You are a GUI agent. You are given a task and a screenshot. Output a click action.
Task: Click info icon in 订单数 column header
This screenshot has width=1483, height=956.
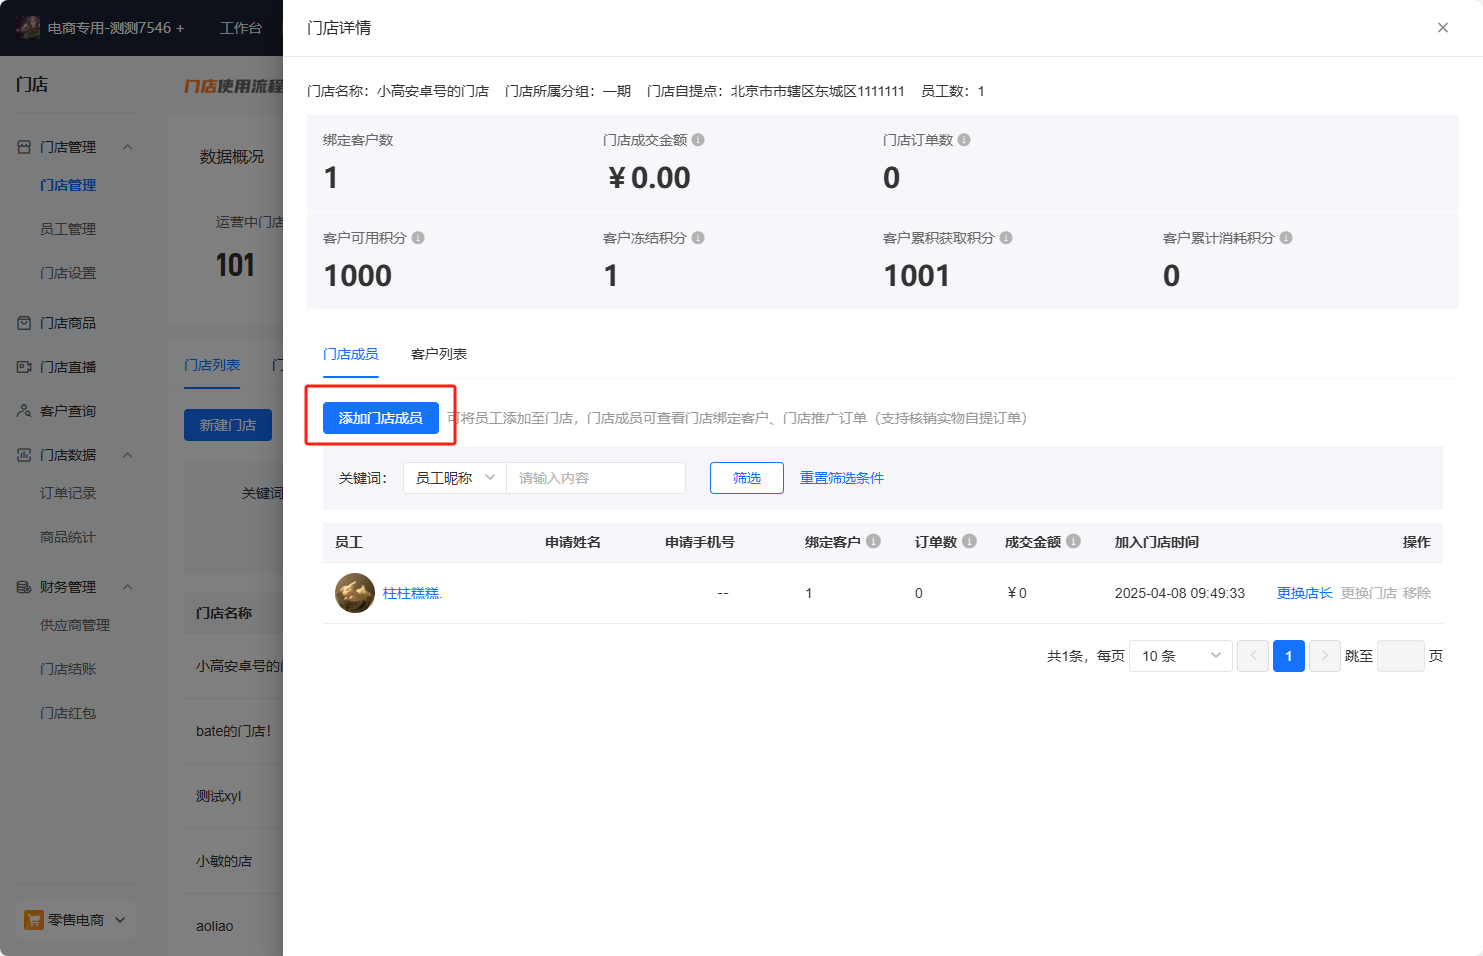969,541
